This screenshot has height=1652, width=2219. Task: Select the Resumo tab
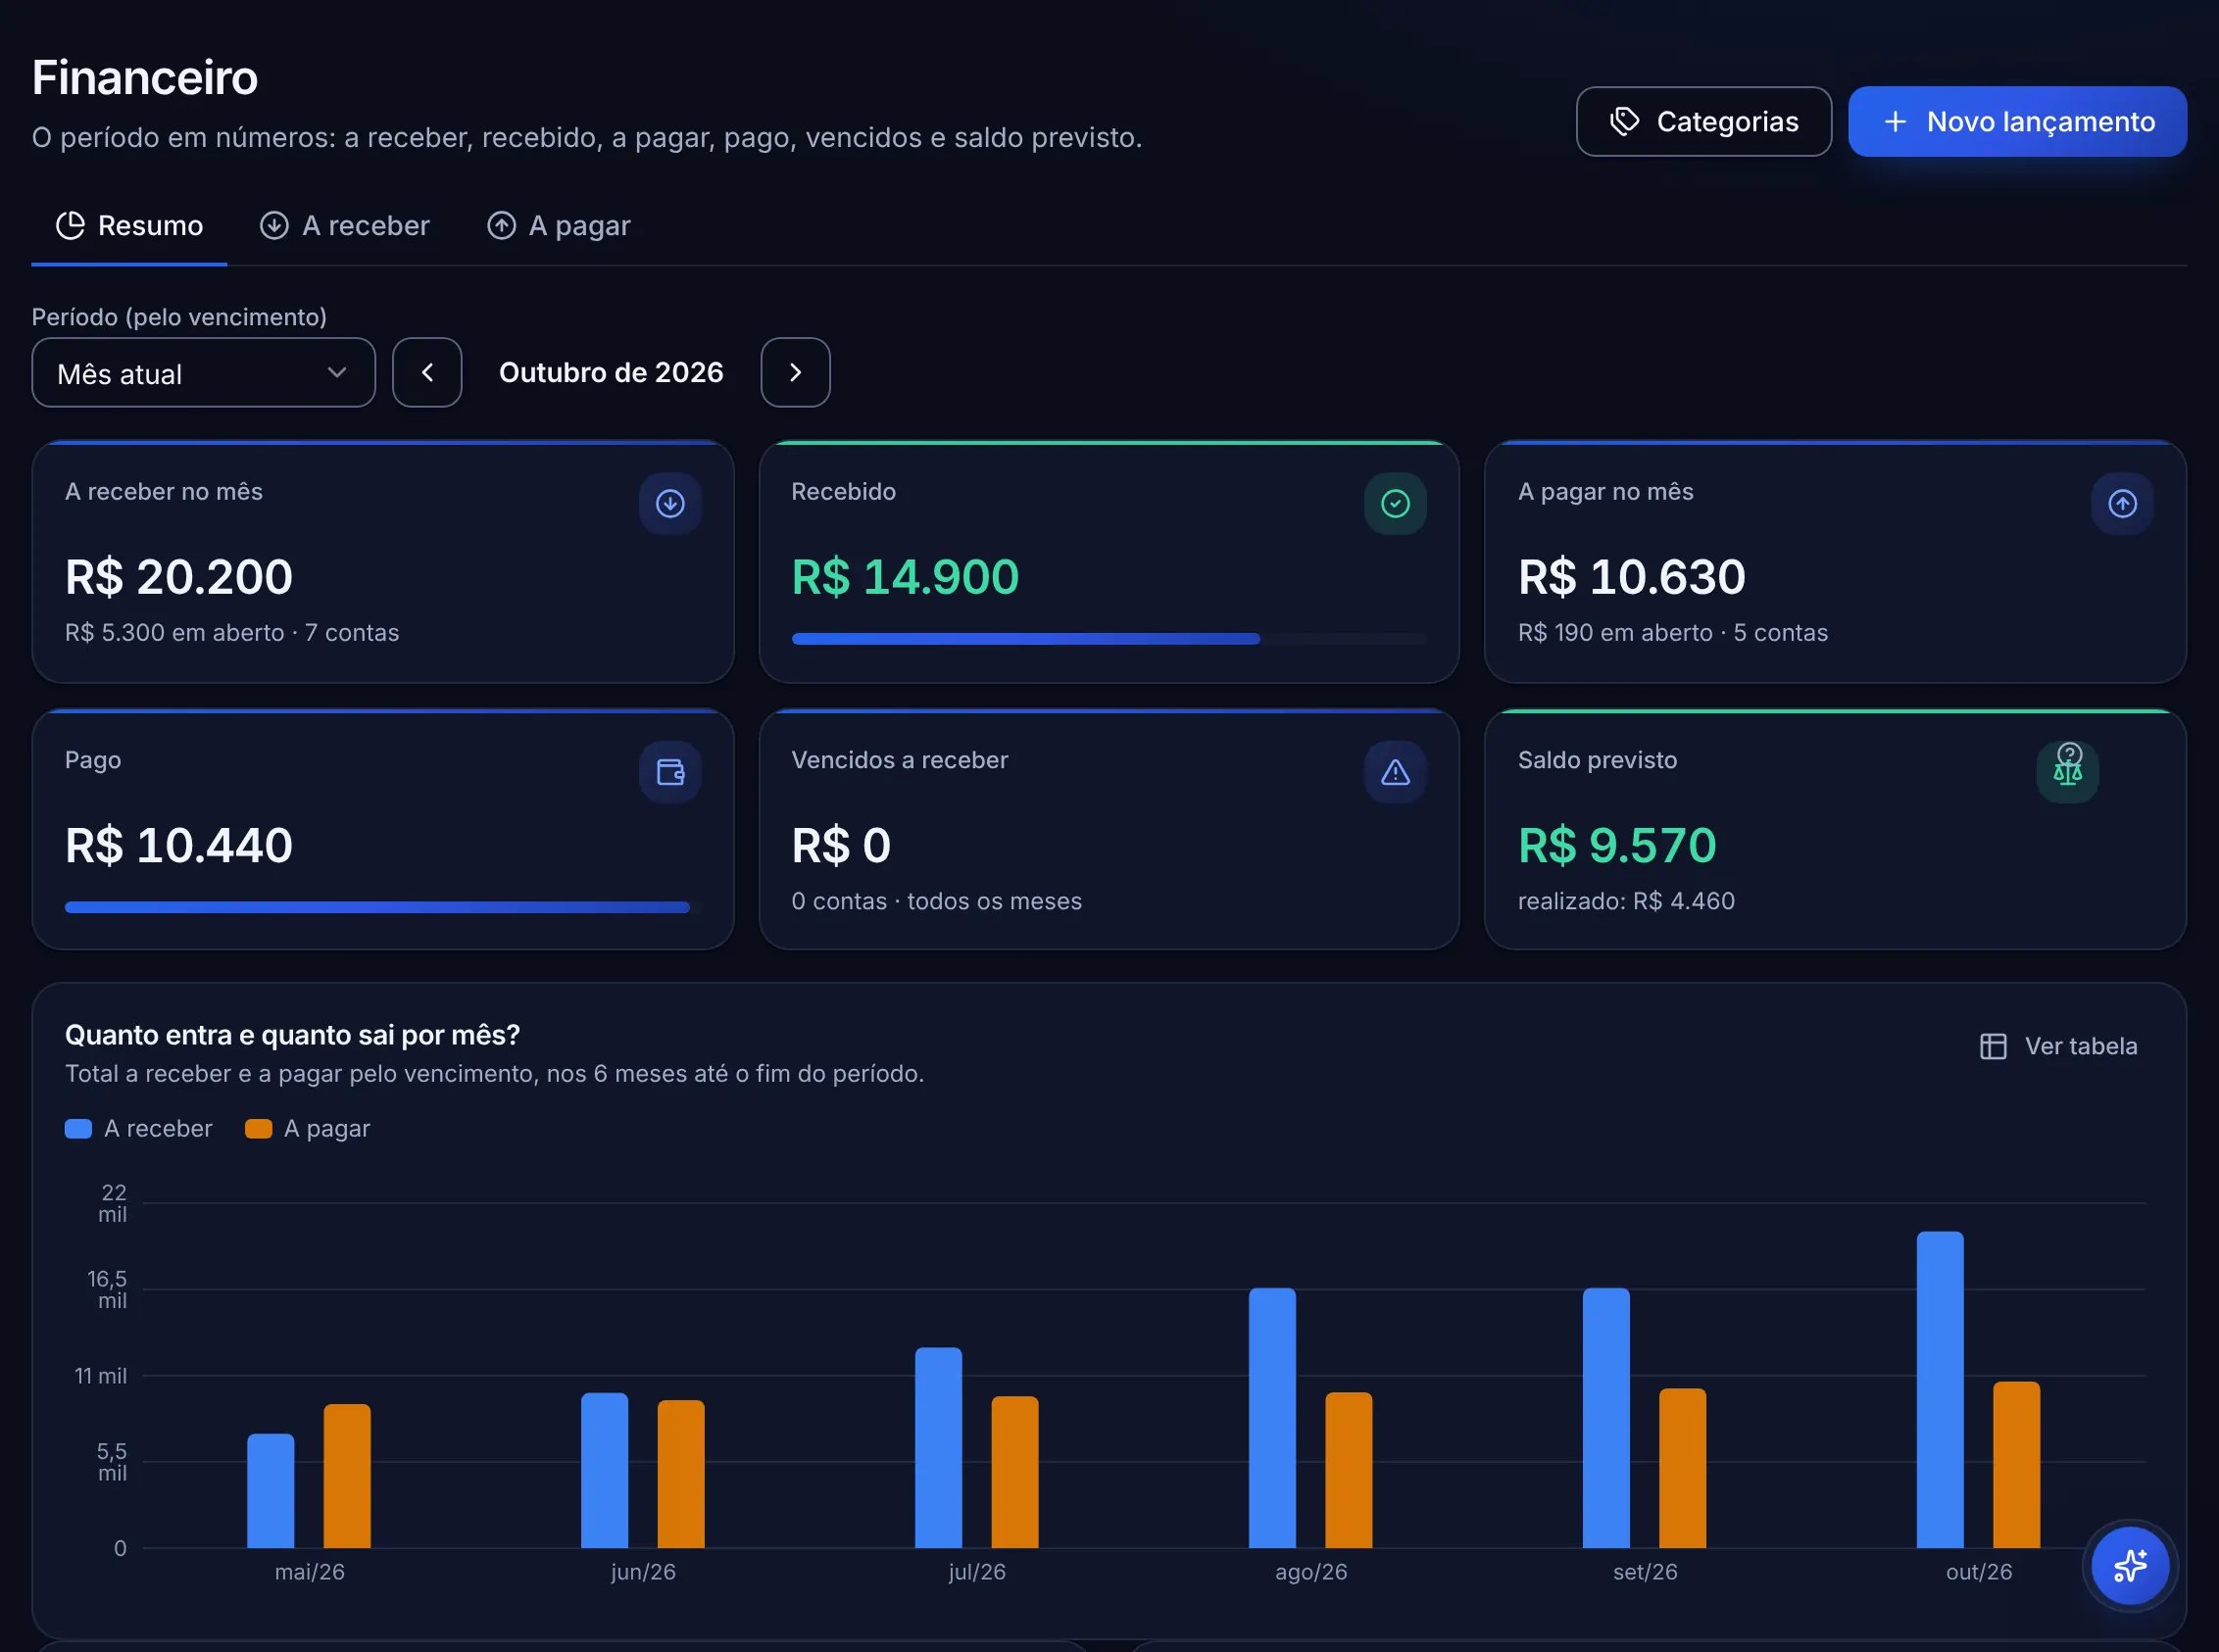[129, 225]
